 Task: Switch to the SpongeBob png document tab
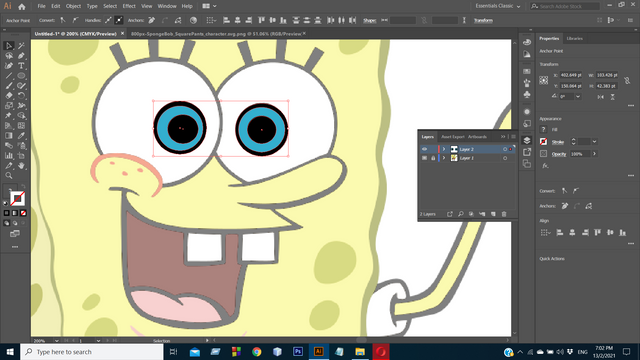[216, 34]
